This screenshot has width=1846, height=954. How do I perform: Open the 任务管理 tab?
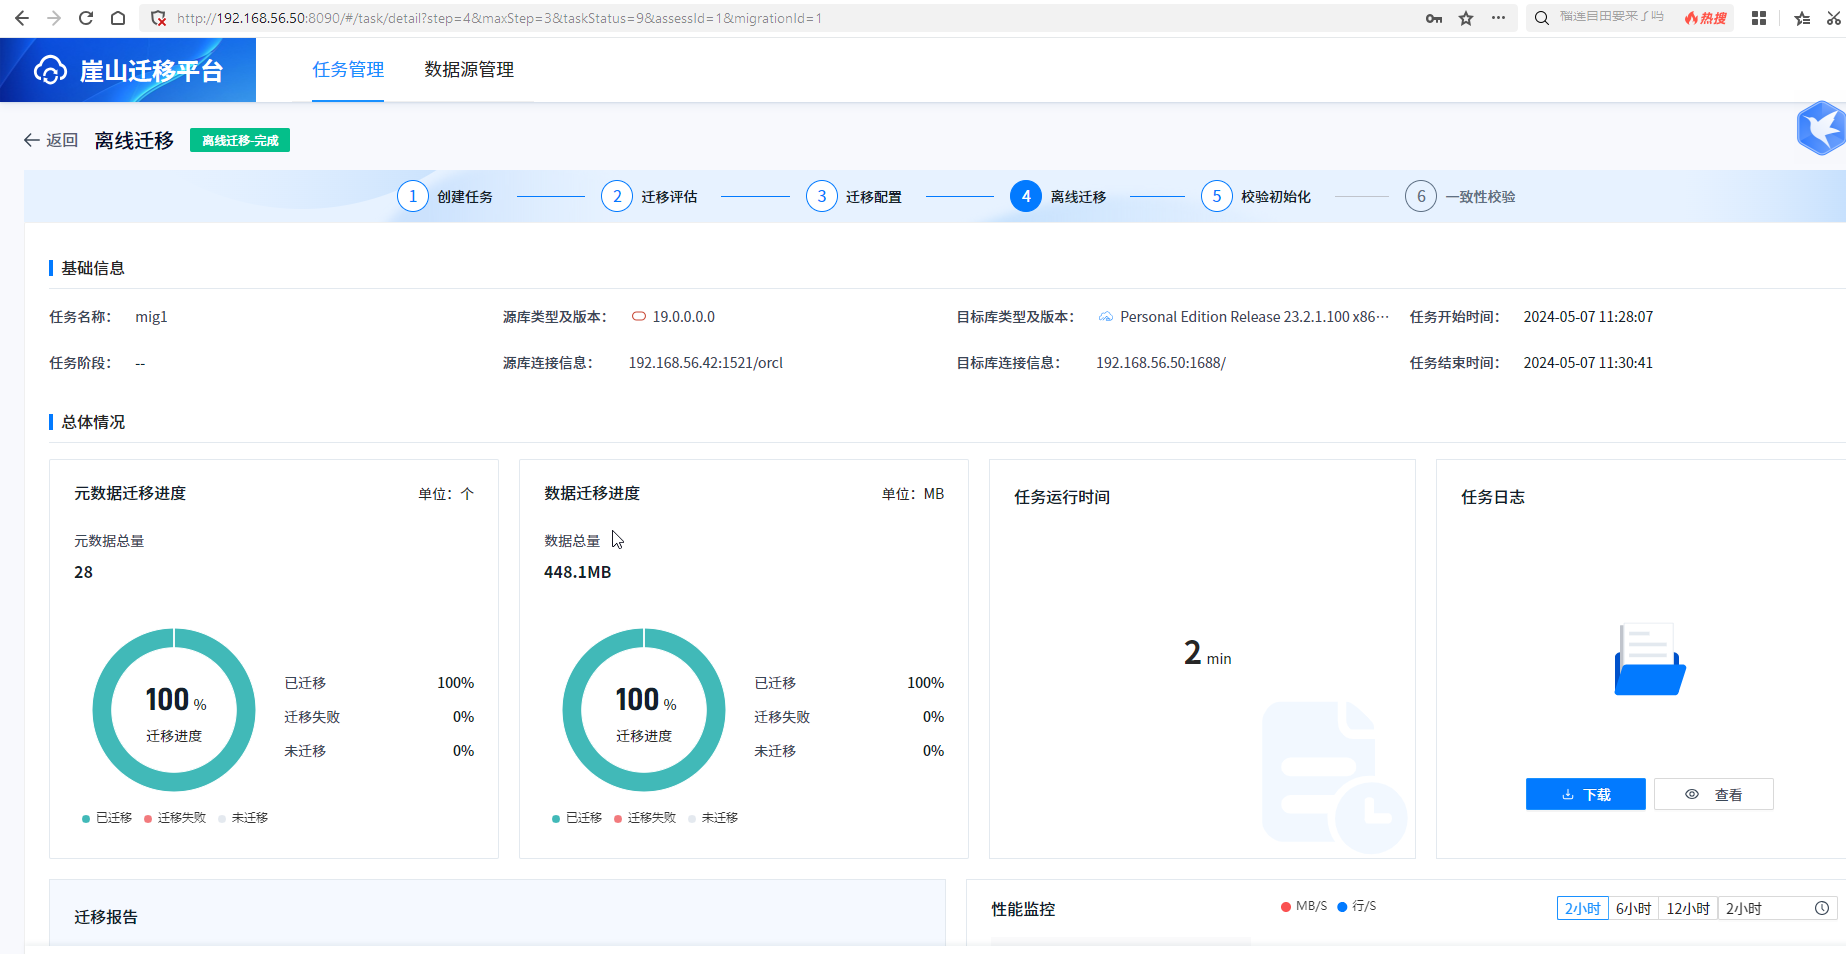348,69
